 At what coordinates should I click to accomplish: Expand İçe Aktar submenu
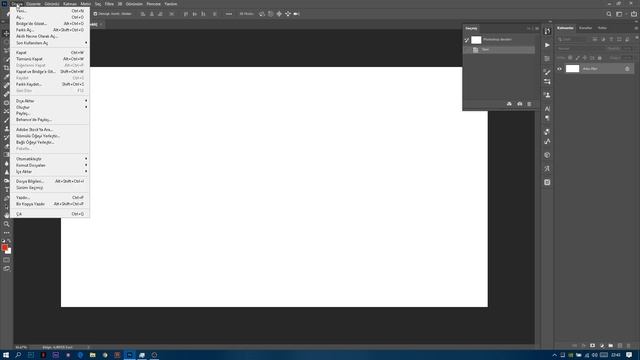click(x=51, y=172)
